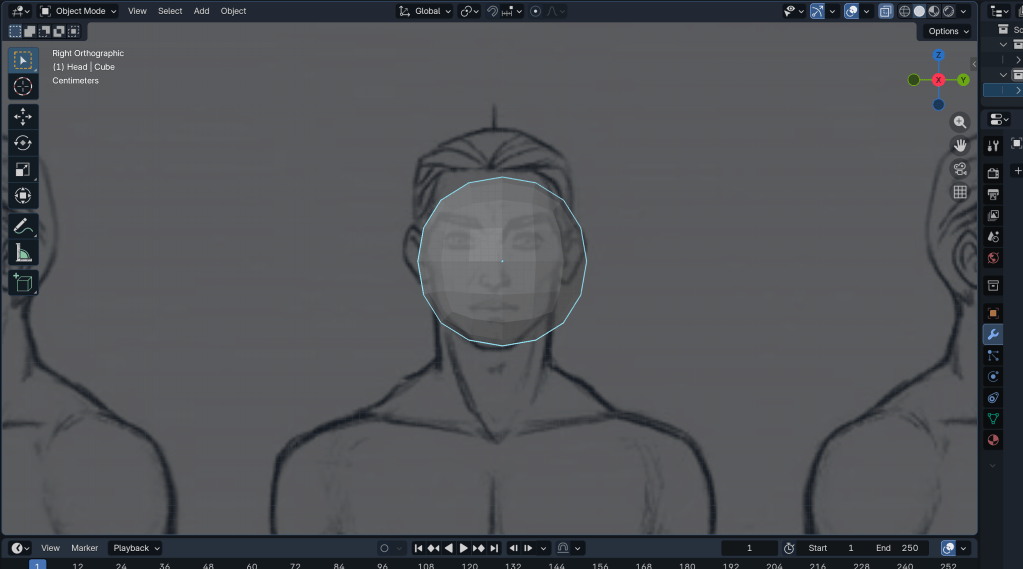
Task: Open the Global transform orientation dropdown
Action: point(425,11)
